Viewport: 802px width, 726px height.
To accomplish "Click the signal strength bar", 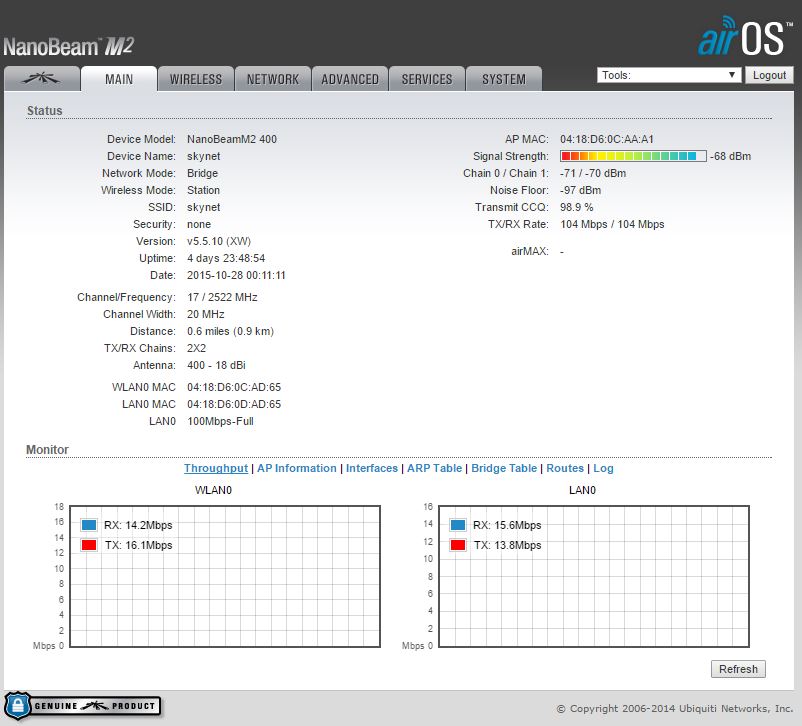I will click(632, 156).
